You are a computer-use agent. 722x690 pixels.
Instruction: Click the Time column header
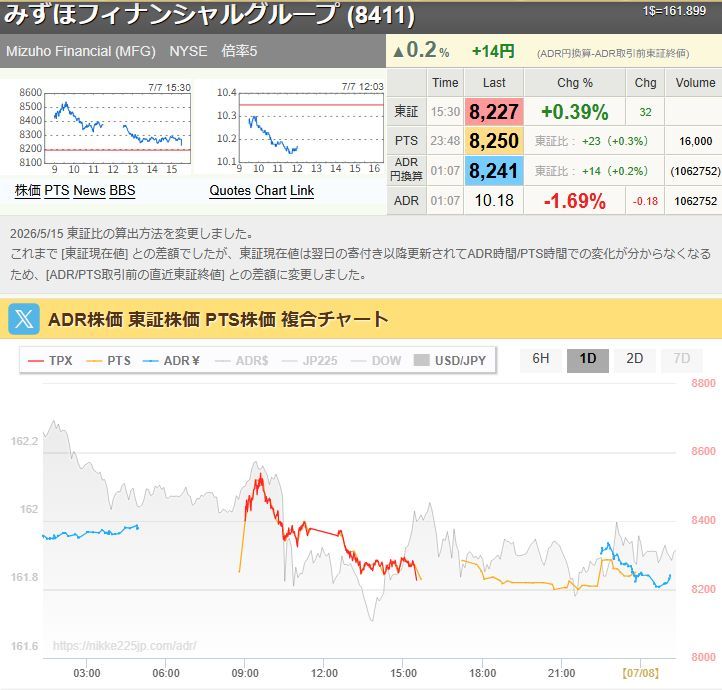(445, 83)
